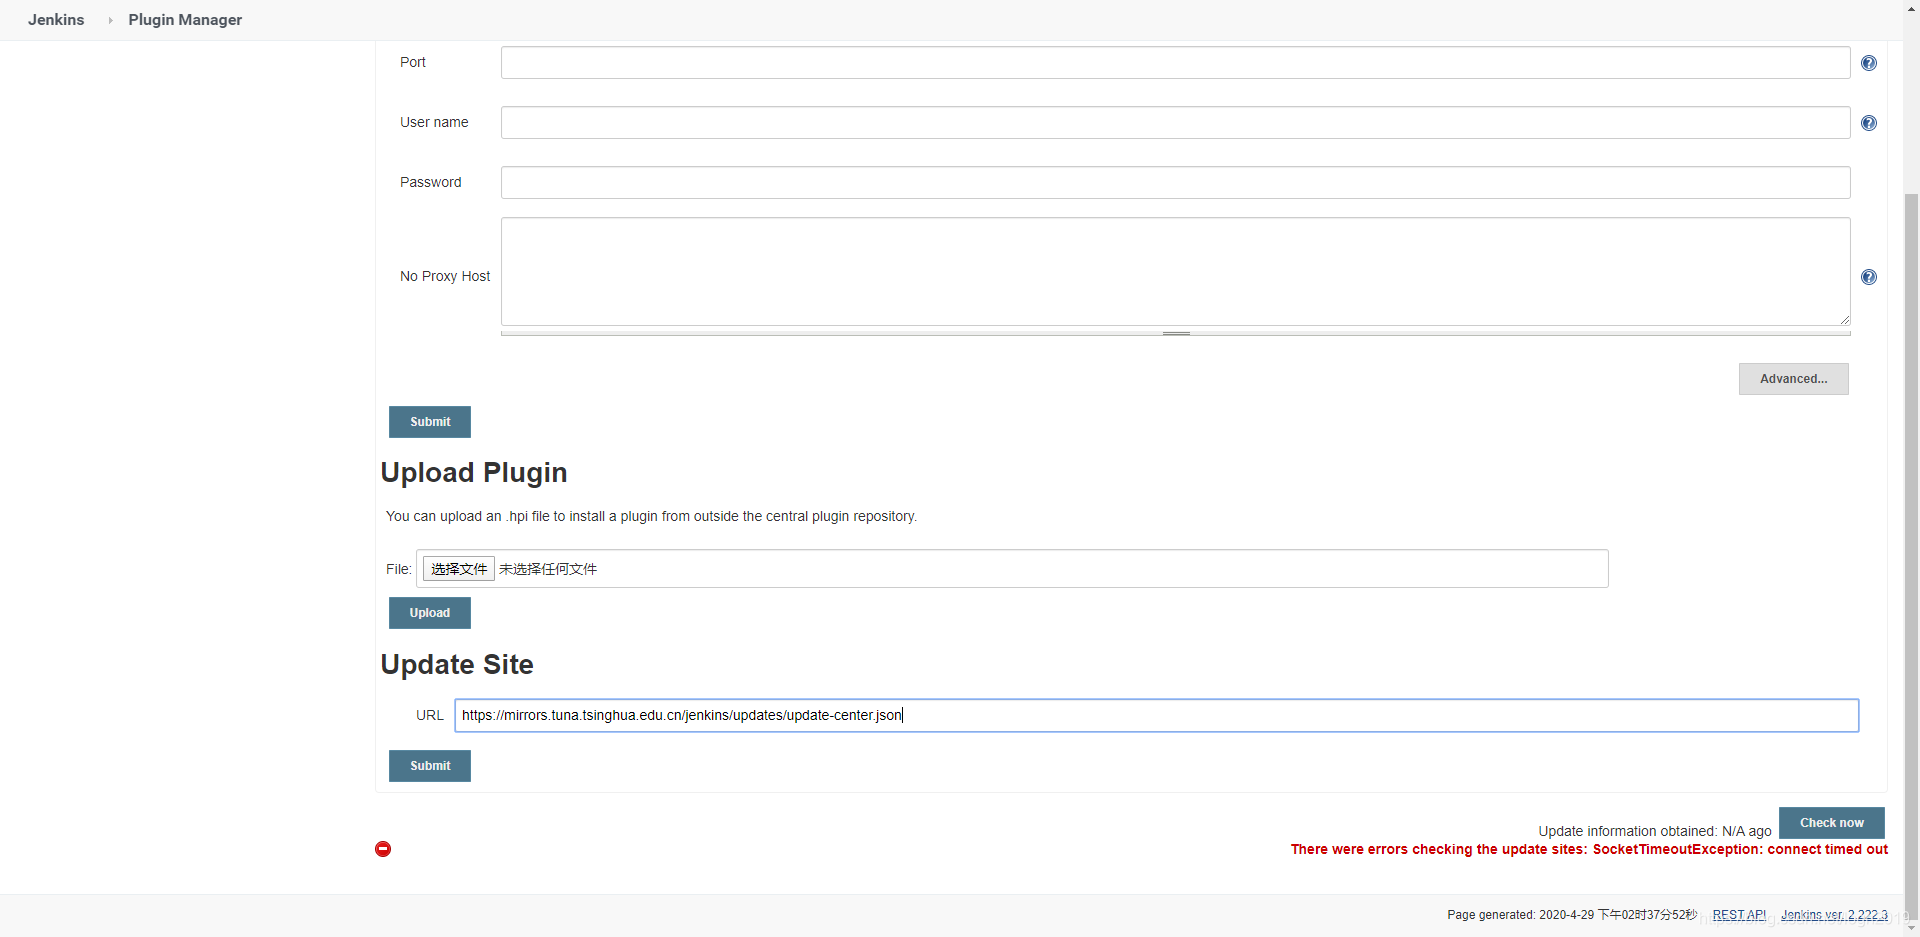Click the Update information obtained text

[1655, 831]
